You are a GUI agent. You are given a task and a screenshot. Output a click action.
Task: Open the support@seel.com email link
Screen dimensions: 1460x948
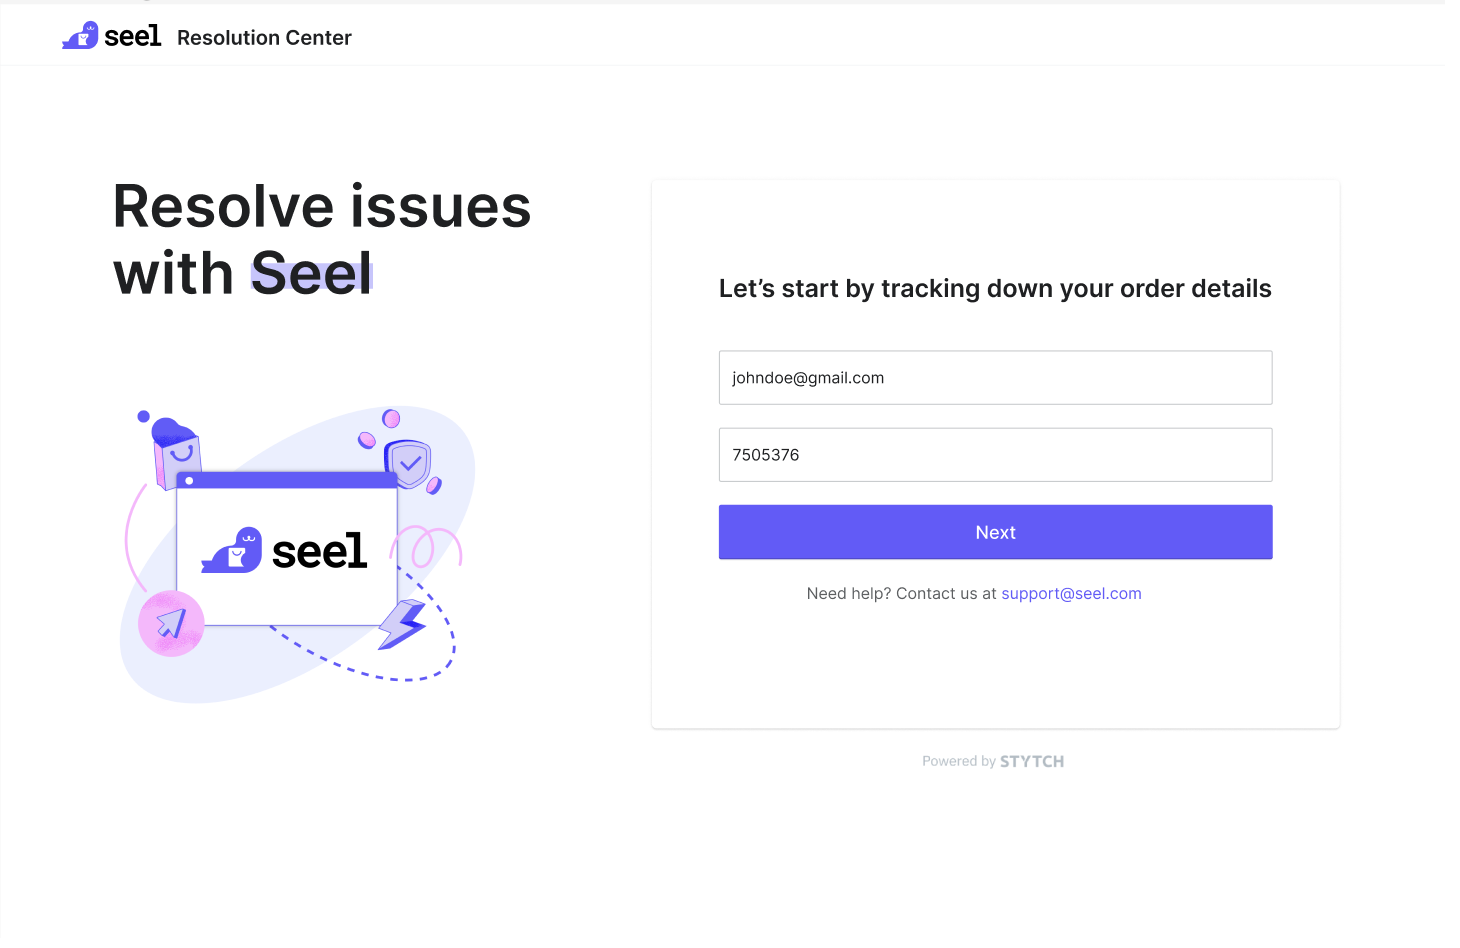tap(1071, 594)
